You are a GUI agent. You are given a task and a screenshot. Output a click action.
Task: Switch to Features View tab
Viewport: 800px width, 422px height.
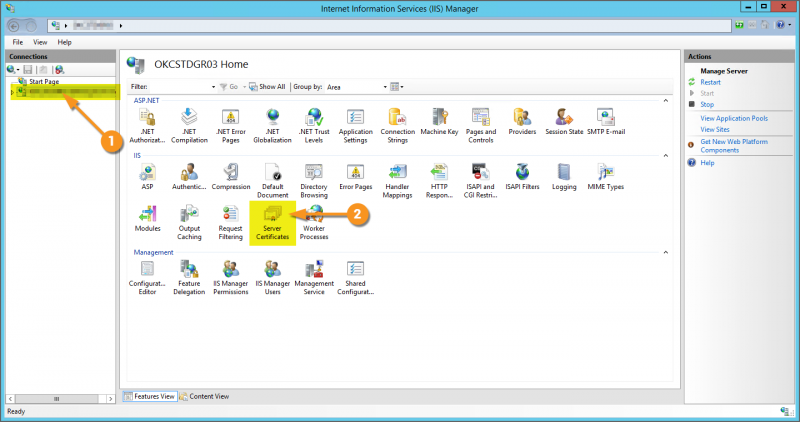point(149,396)
